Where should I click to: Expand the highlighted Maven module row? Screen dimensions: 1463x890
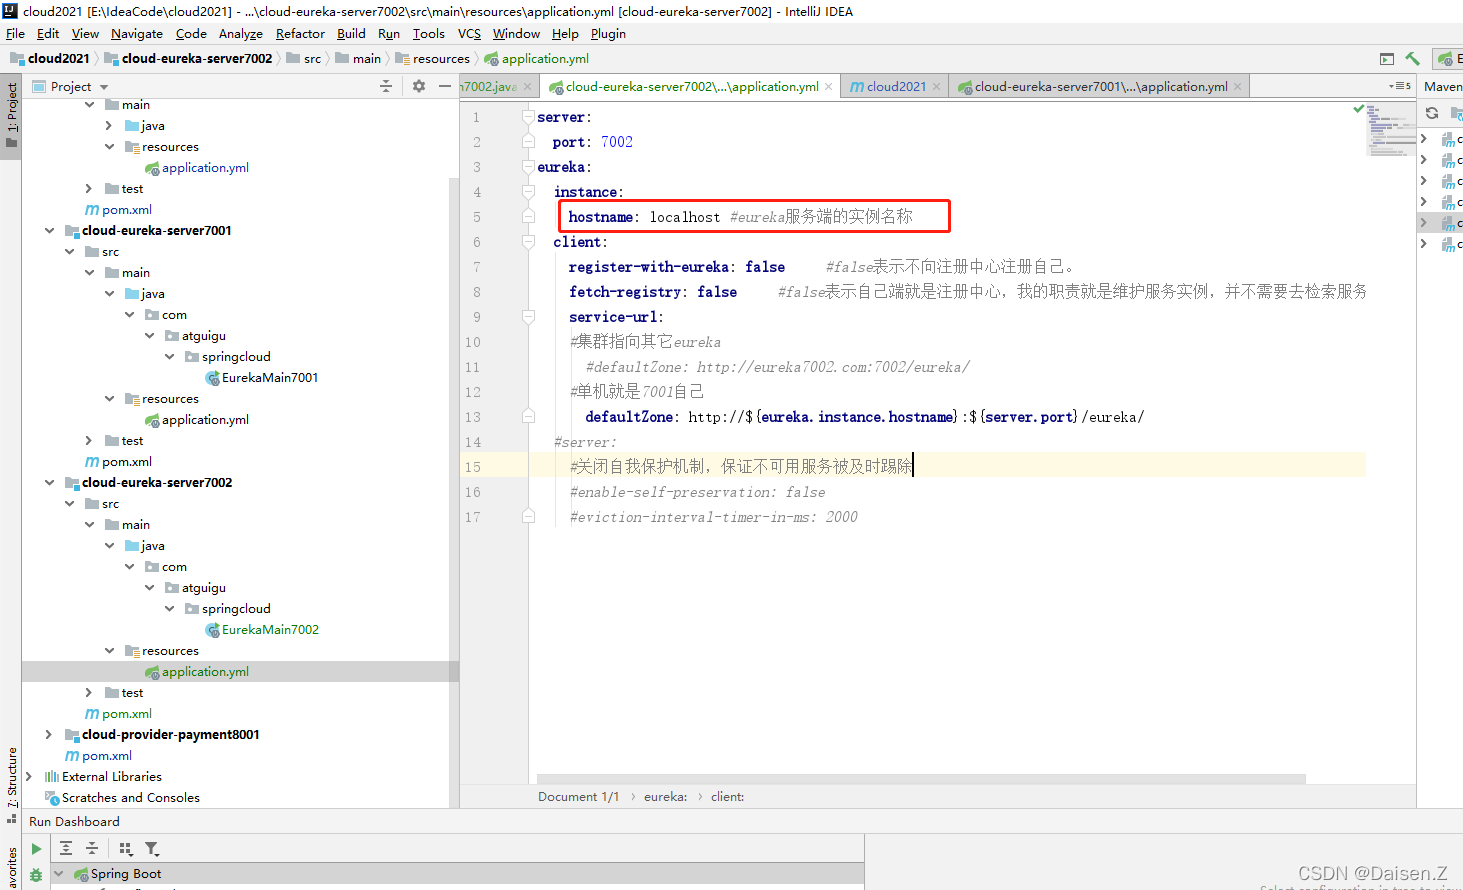[1424, 223]
